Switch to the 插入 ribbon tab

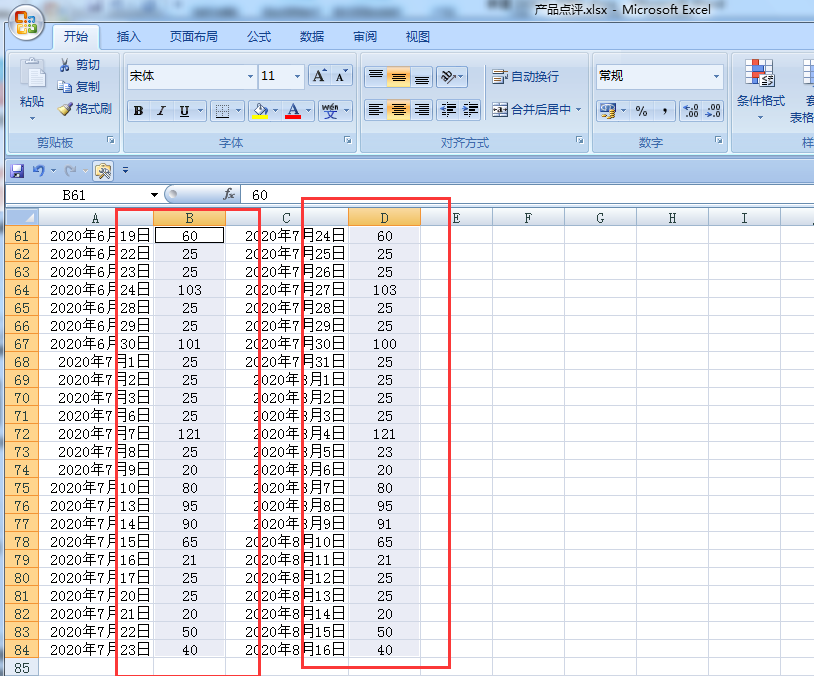pos(129,36)
